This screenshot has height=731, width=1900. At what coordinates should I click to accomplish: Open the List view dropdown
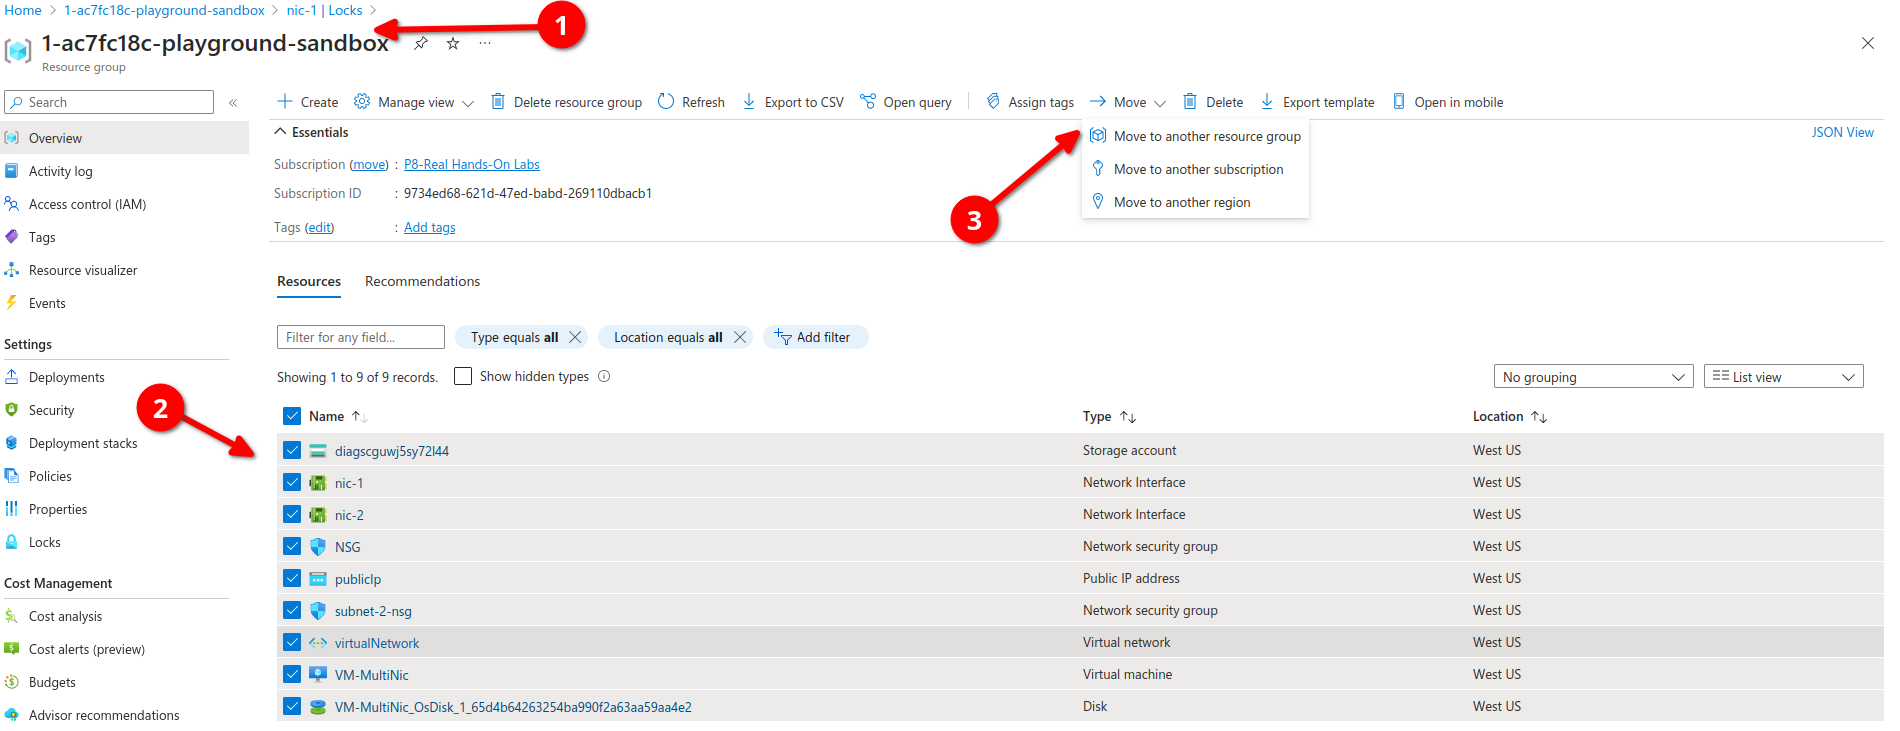pyautogui.click(x=1783, y=377)
